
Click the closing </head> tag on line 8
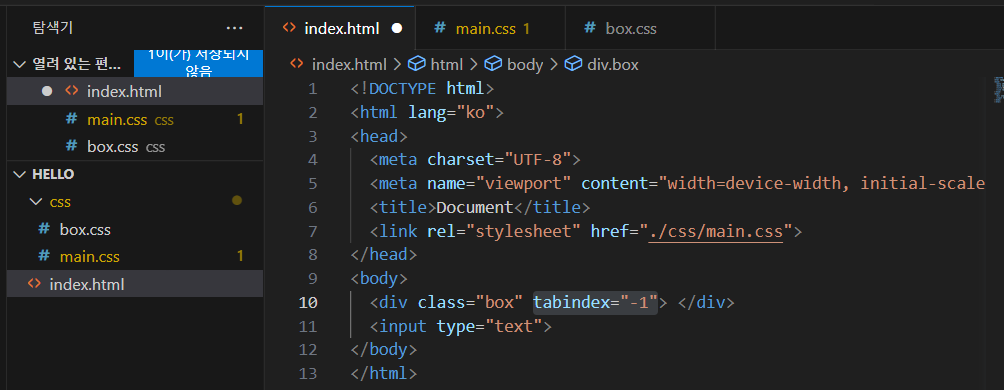384,255
